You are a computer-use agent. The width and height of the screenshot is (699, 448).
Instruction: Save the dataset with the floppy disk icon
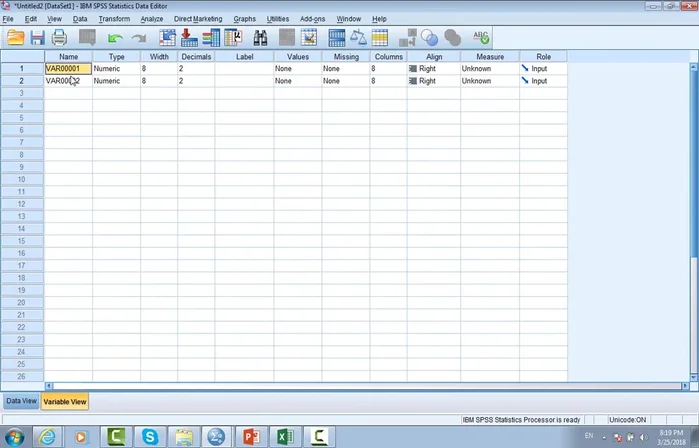[37, 38]
